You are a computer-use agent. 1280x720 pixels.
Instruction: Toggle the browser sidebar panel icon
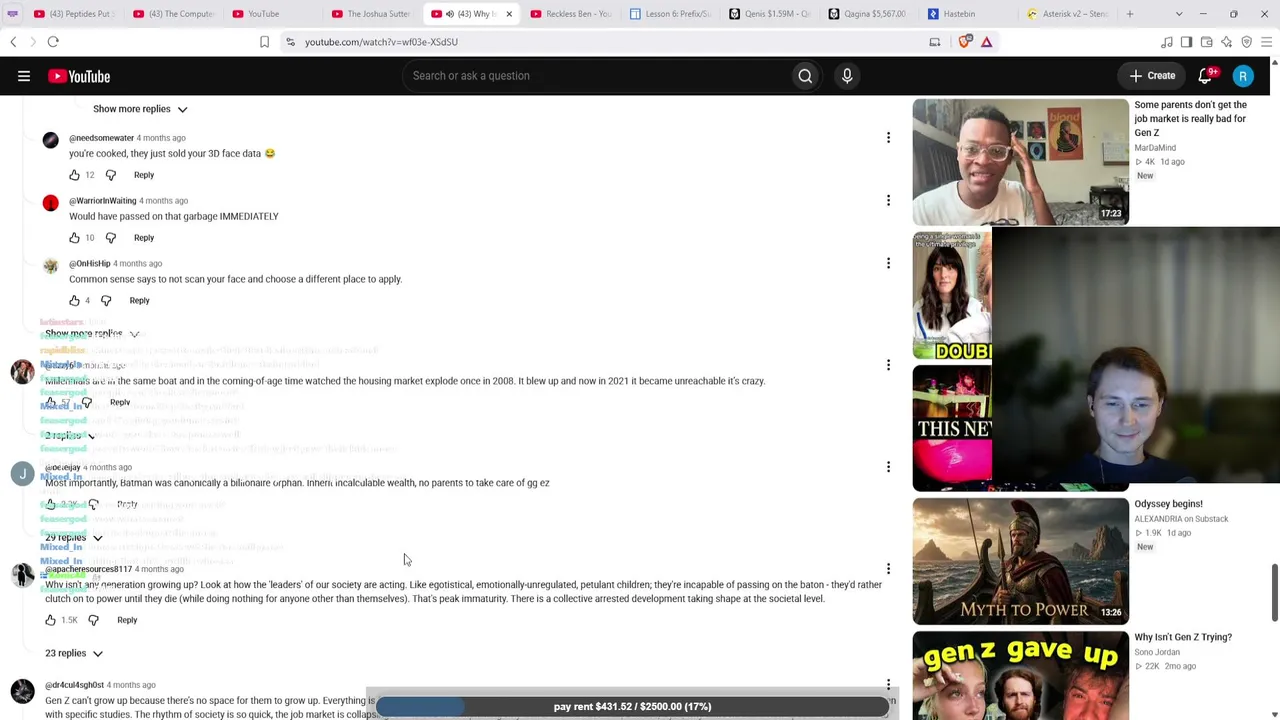click(x=1186, y=42)
